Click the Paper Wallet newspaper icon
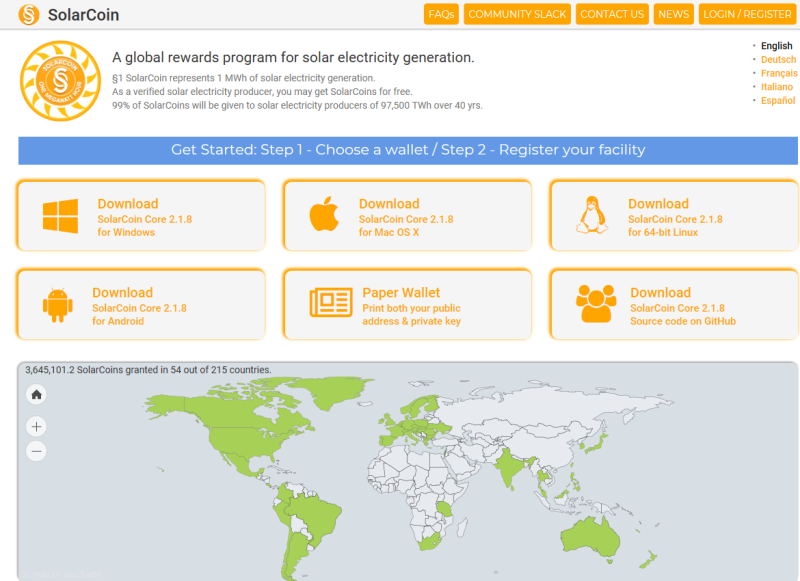Image resolution: width=800 pixels, height=581 pixels. 331,302
